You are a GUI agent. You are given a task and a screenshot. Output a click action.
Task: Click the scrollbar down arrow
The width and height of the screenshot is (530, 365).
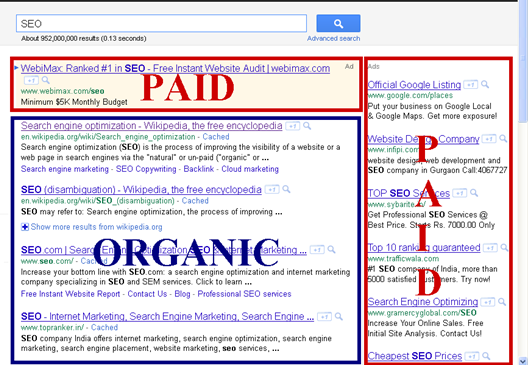(523, 361)
